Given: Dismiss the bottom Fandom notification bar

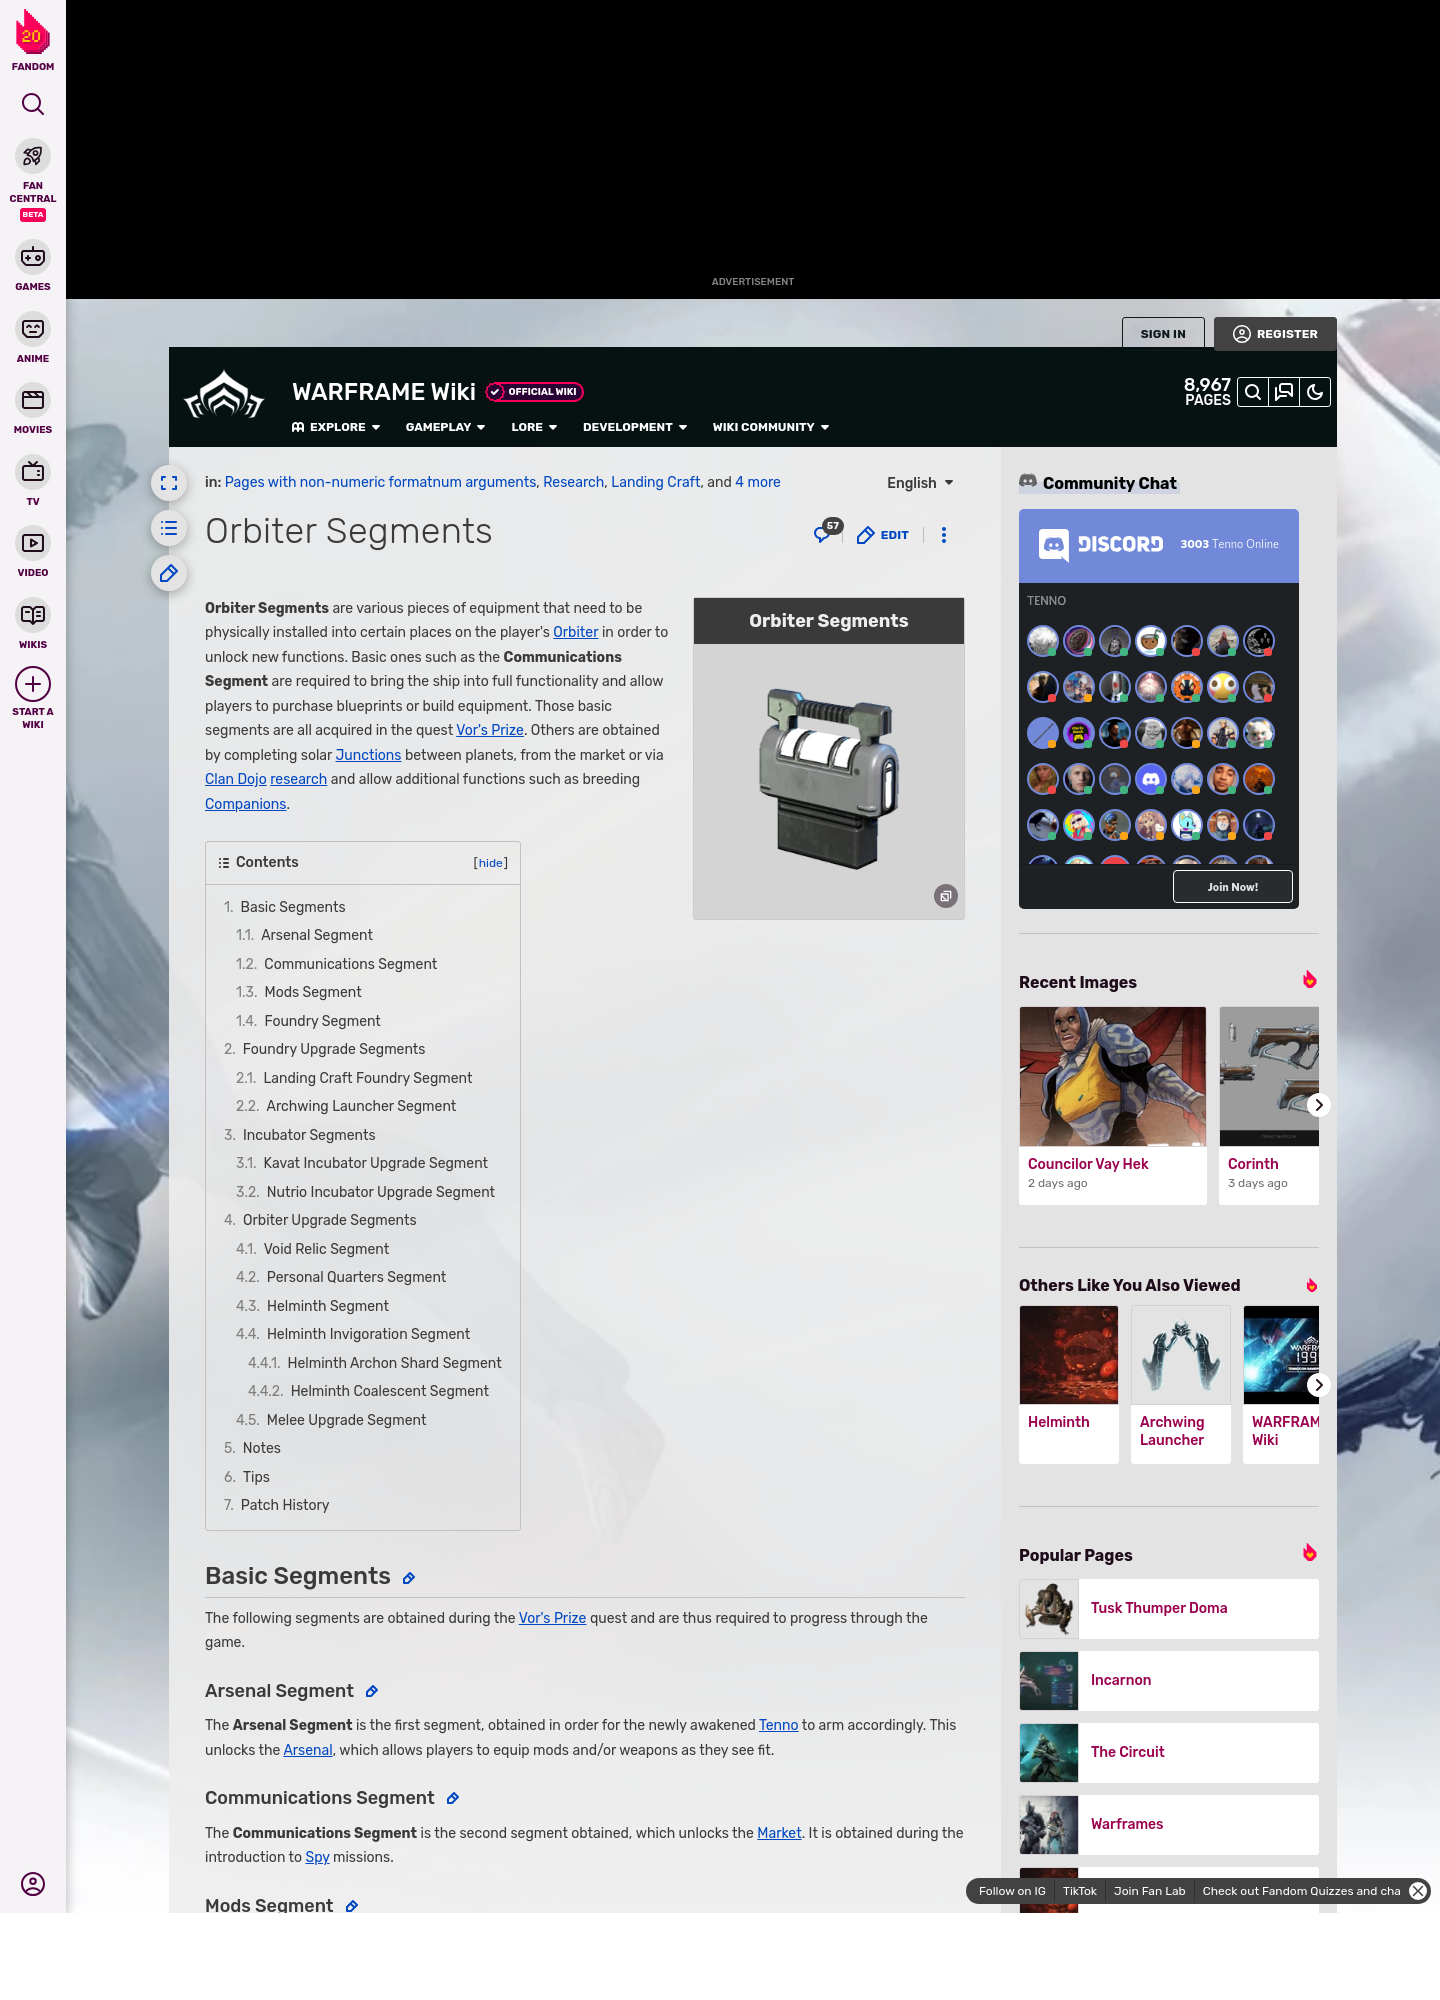Looking at the screenshot, I should pyautogui.click(x=1418, y=1891).
